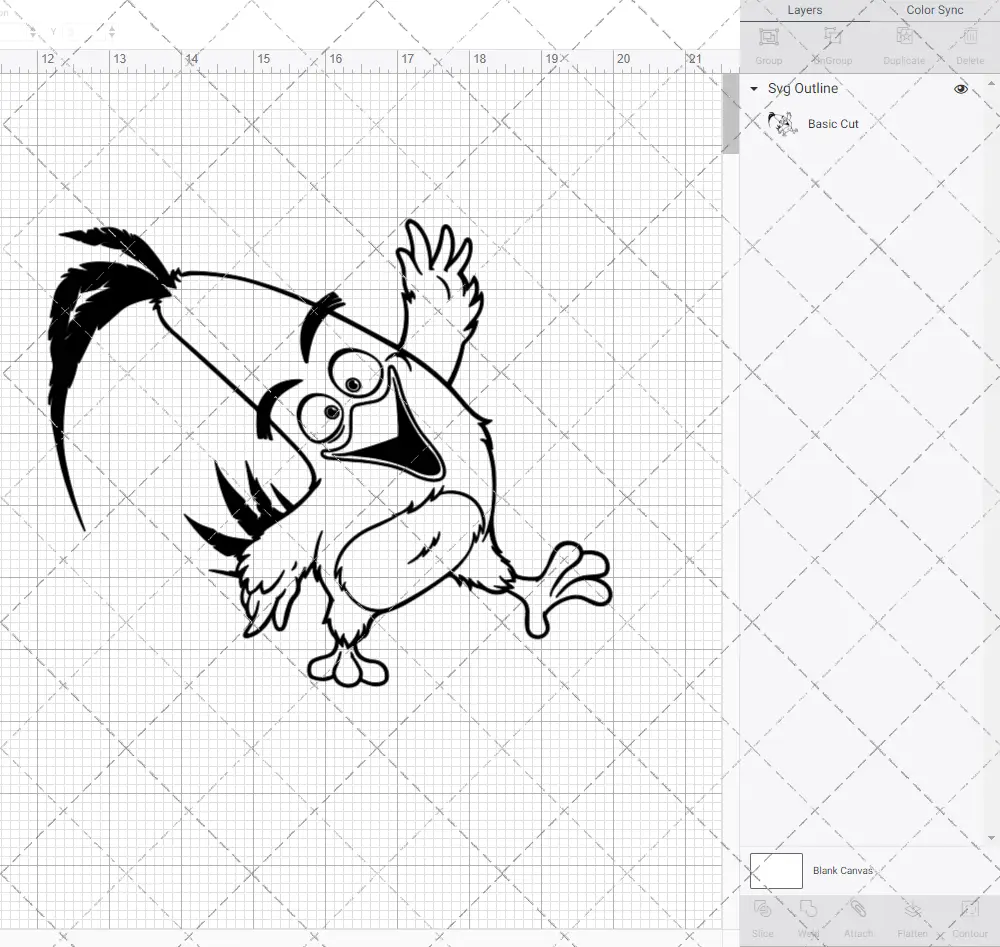Select the bird outline artwork on canvas
The image size is (1000, 947).
332,453
